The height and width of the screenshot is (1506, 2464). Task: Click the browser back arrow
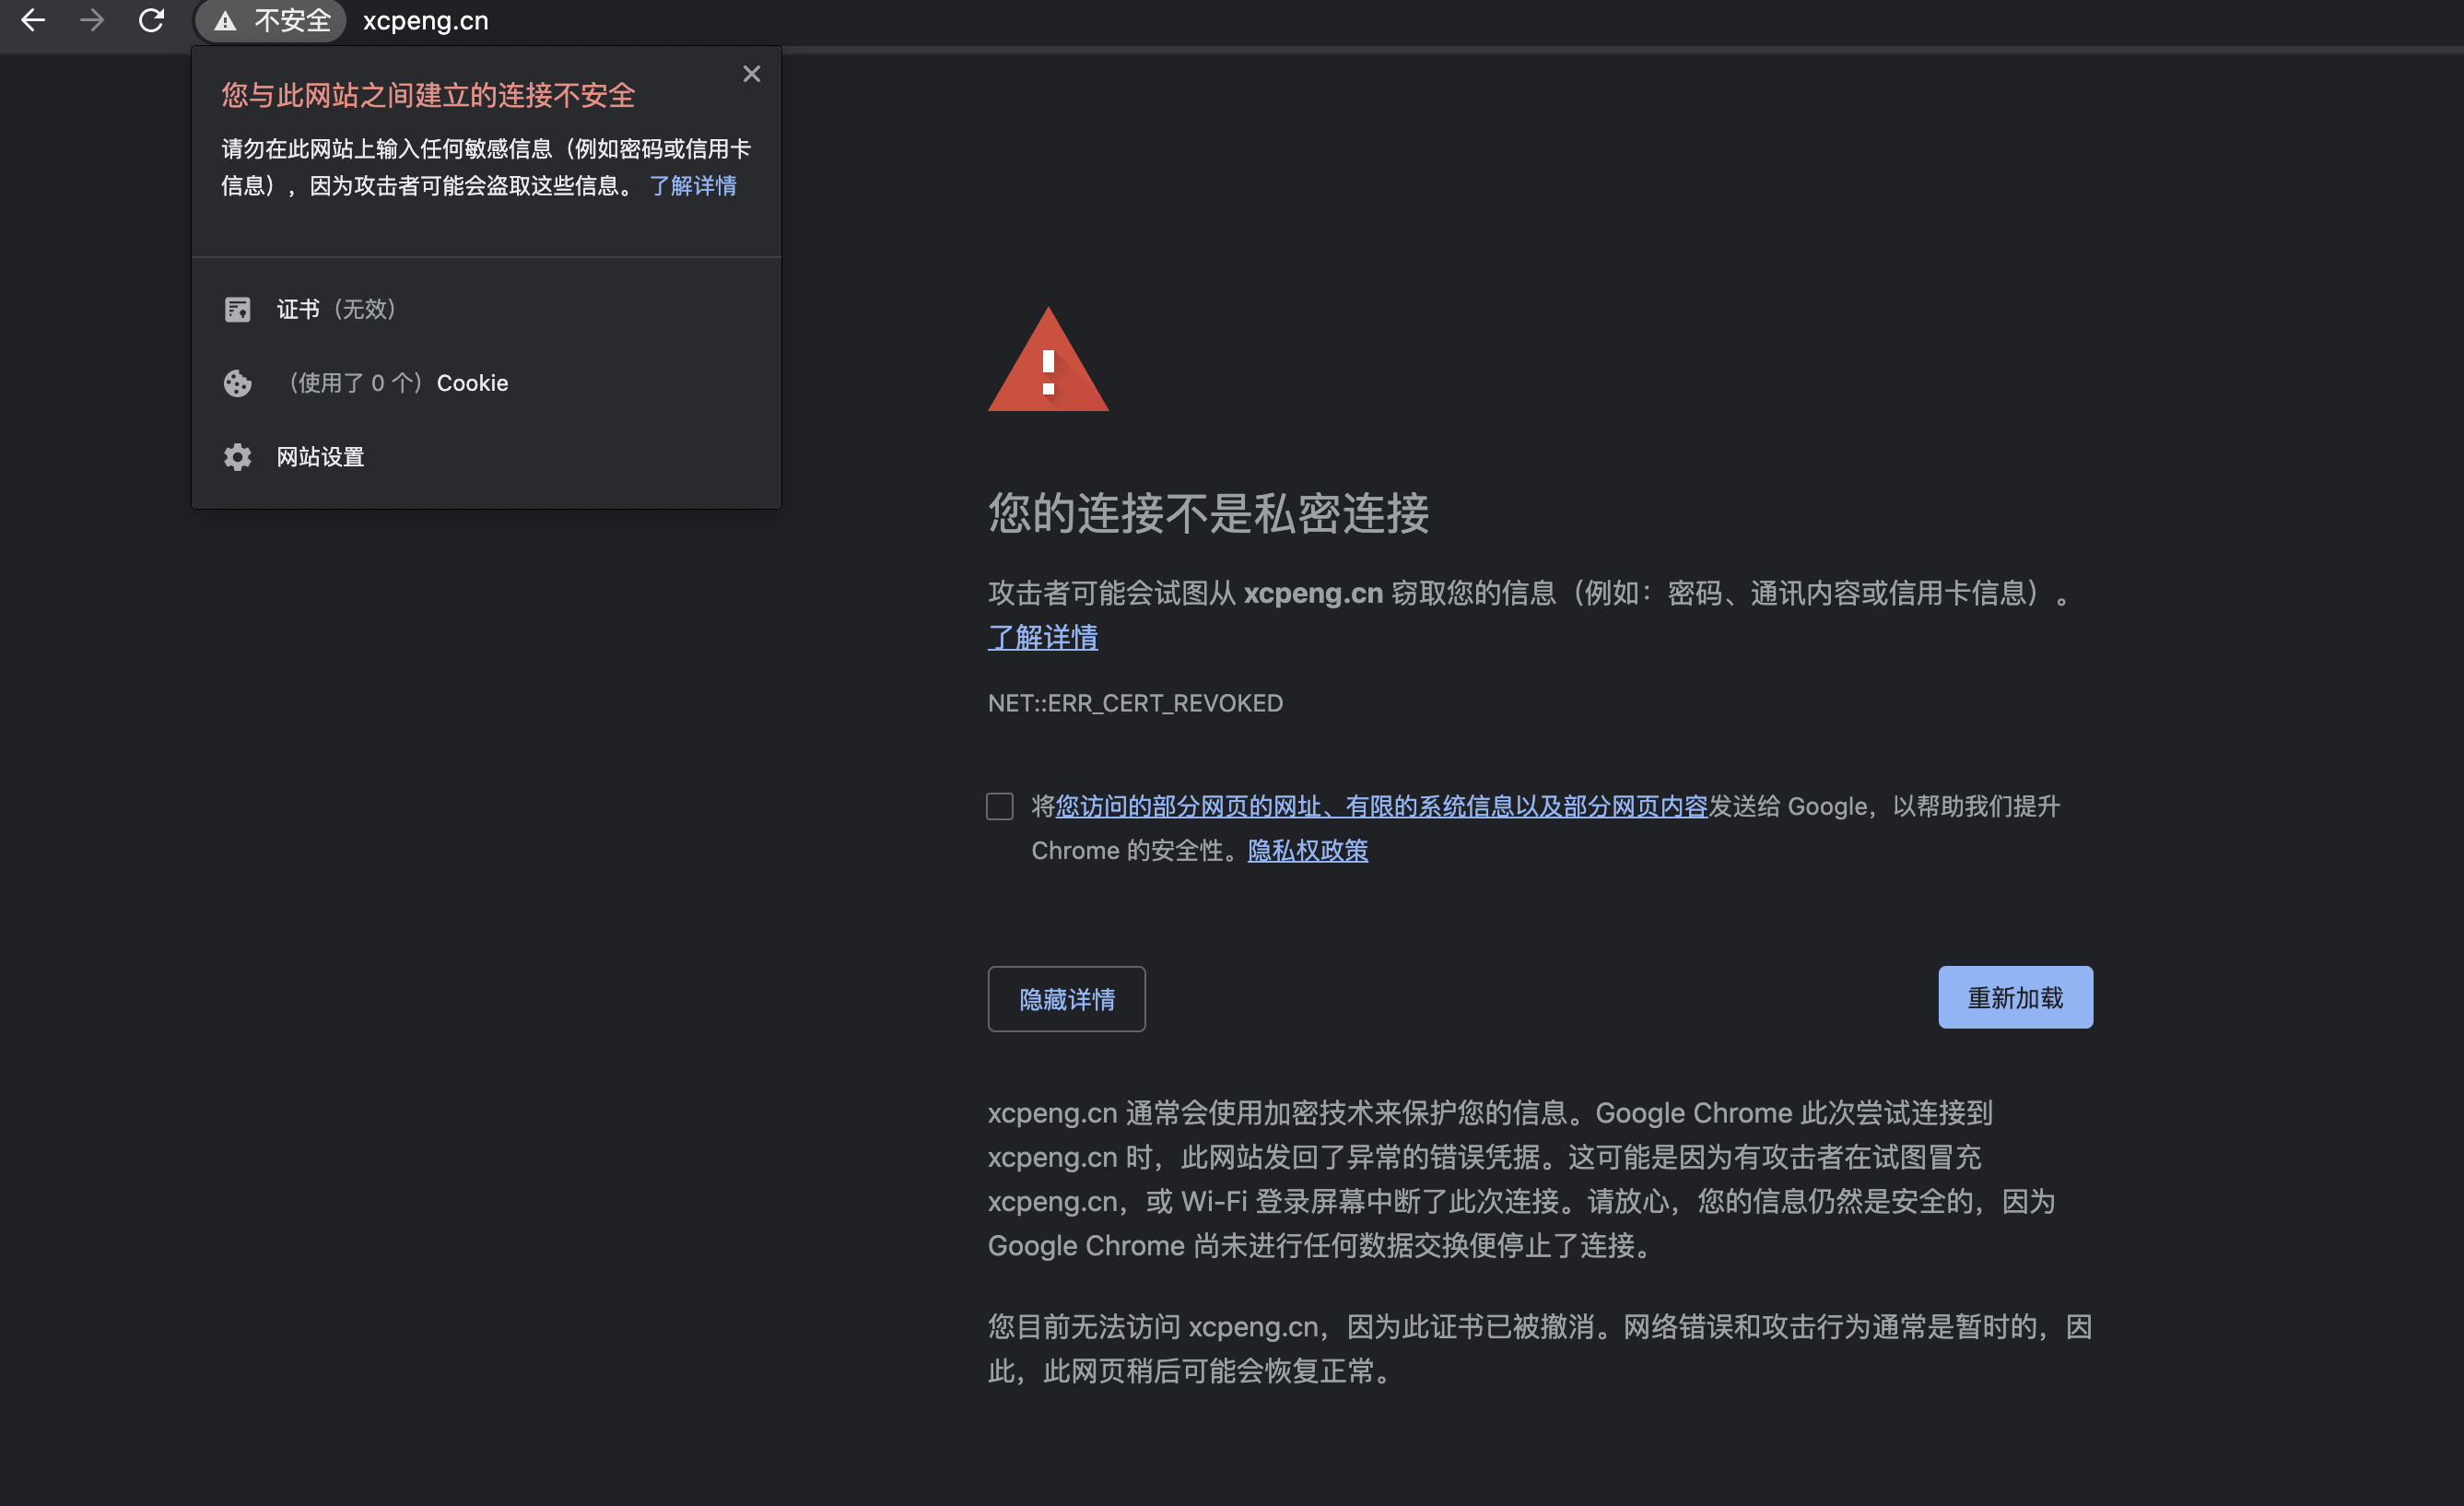(33, 20)
